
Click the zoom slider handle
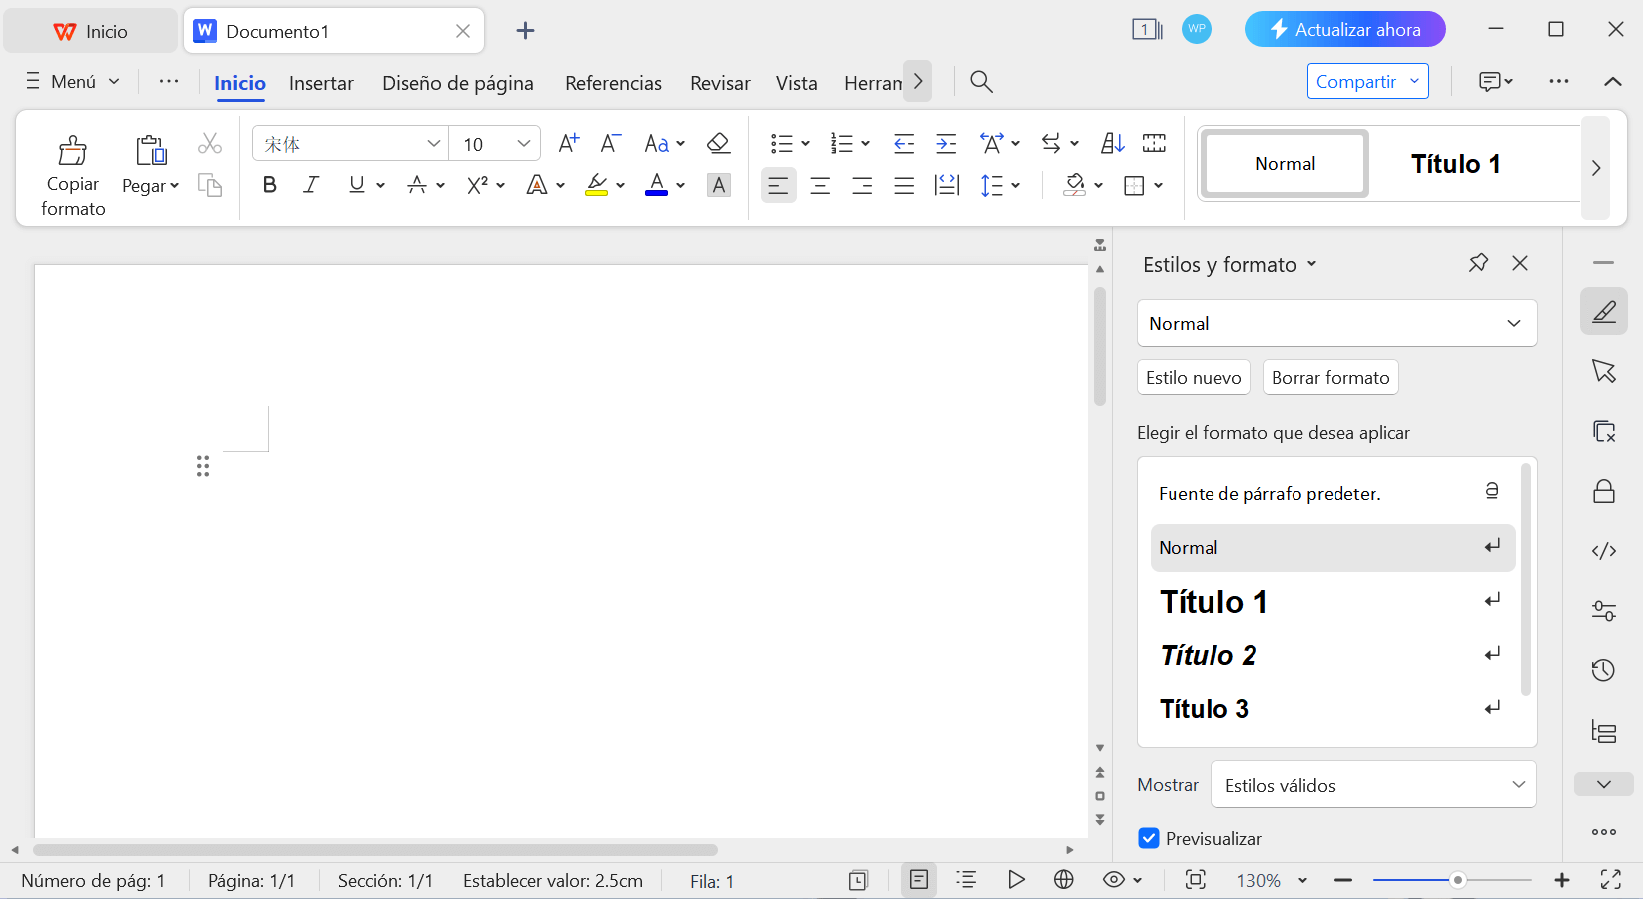point(1458,880)
